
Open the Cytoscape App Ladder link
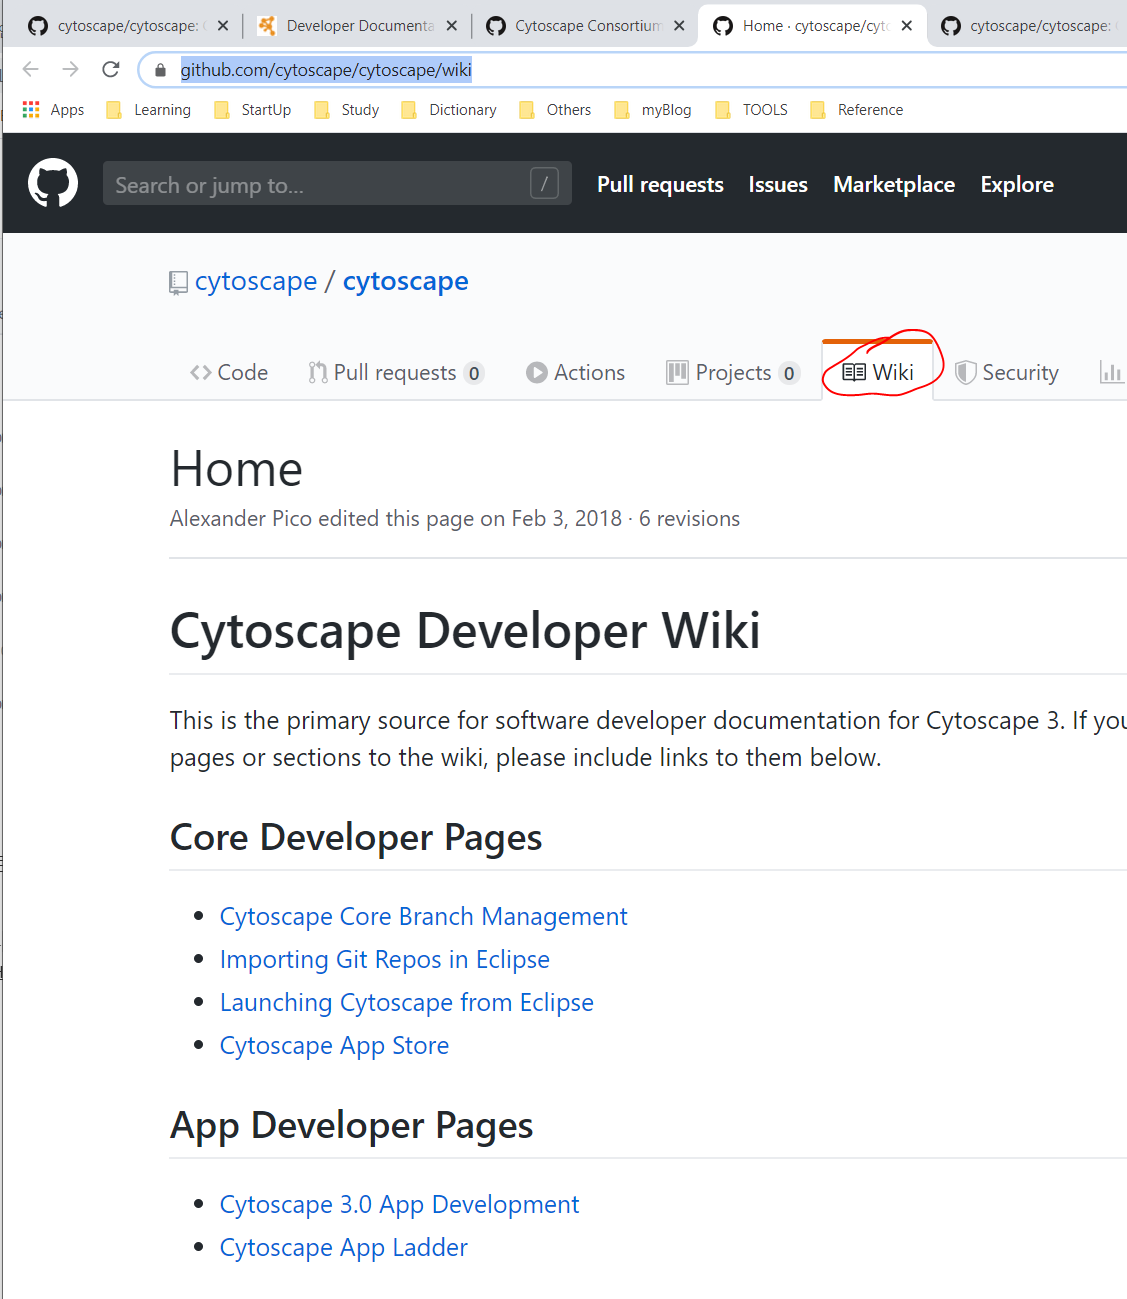pyautogui.click(x=344, y=1247)
